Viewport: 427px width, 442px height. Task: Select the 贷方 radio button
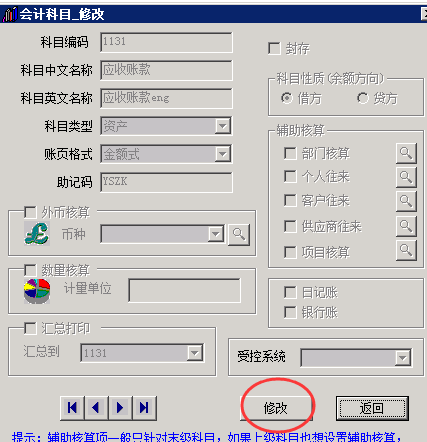pos(362,98)
